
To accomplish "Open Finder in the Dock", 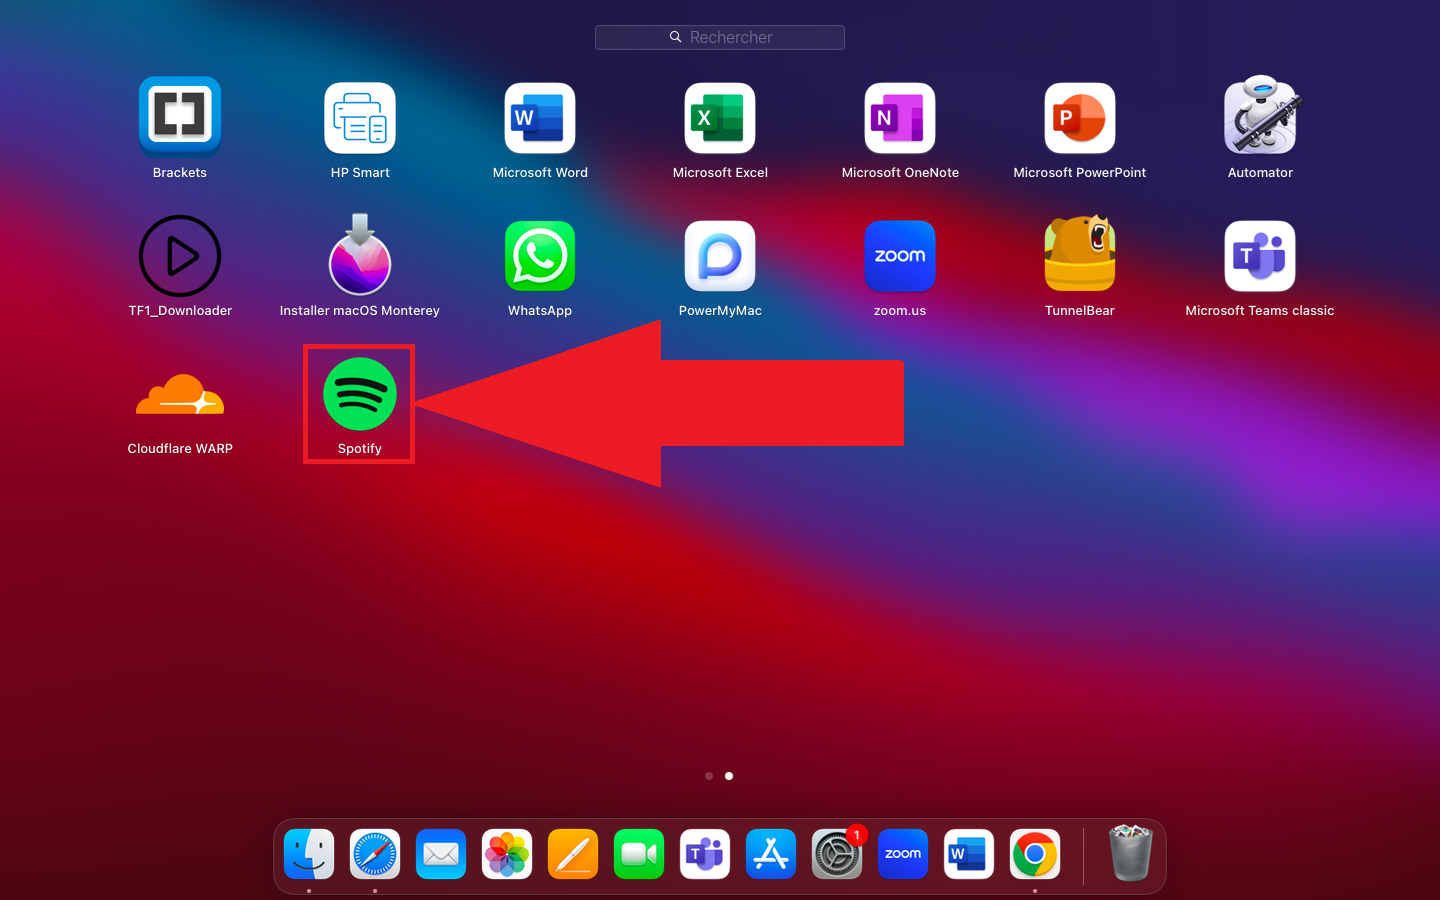I will tap(309, 855).
